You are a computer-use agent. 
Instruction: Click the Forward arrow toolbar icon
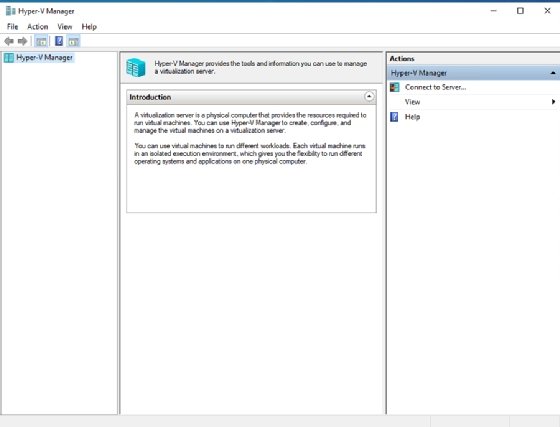point(22,41)
